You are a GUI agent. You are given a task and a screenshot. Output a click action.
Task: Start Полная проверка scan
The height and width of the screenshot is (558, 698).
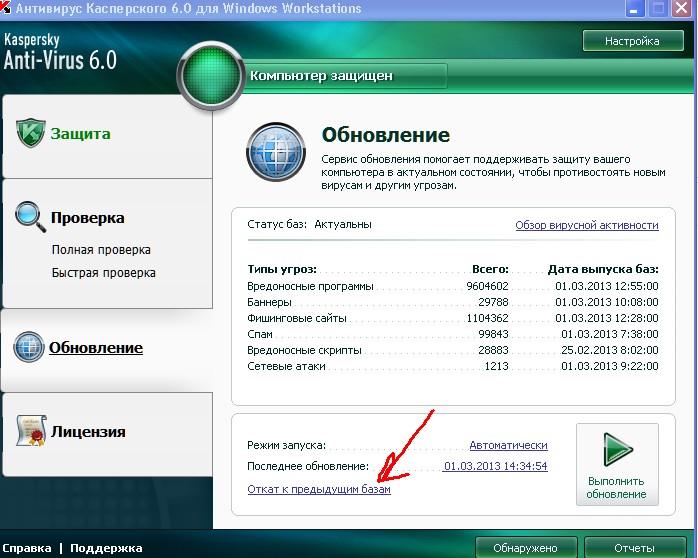pos(101,250)
